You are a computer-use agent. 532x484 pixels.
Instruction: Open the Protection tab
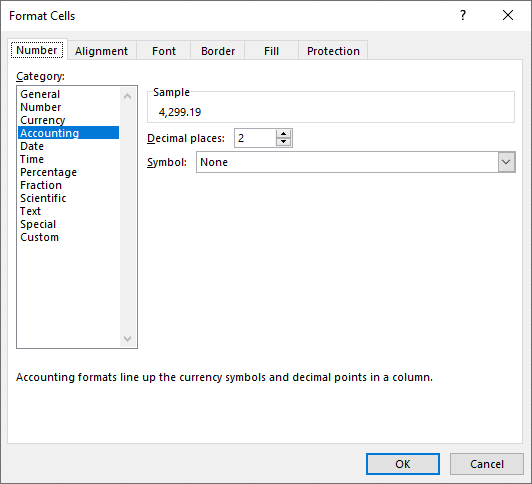pyautogui.click(x=333, y=51)
